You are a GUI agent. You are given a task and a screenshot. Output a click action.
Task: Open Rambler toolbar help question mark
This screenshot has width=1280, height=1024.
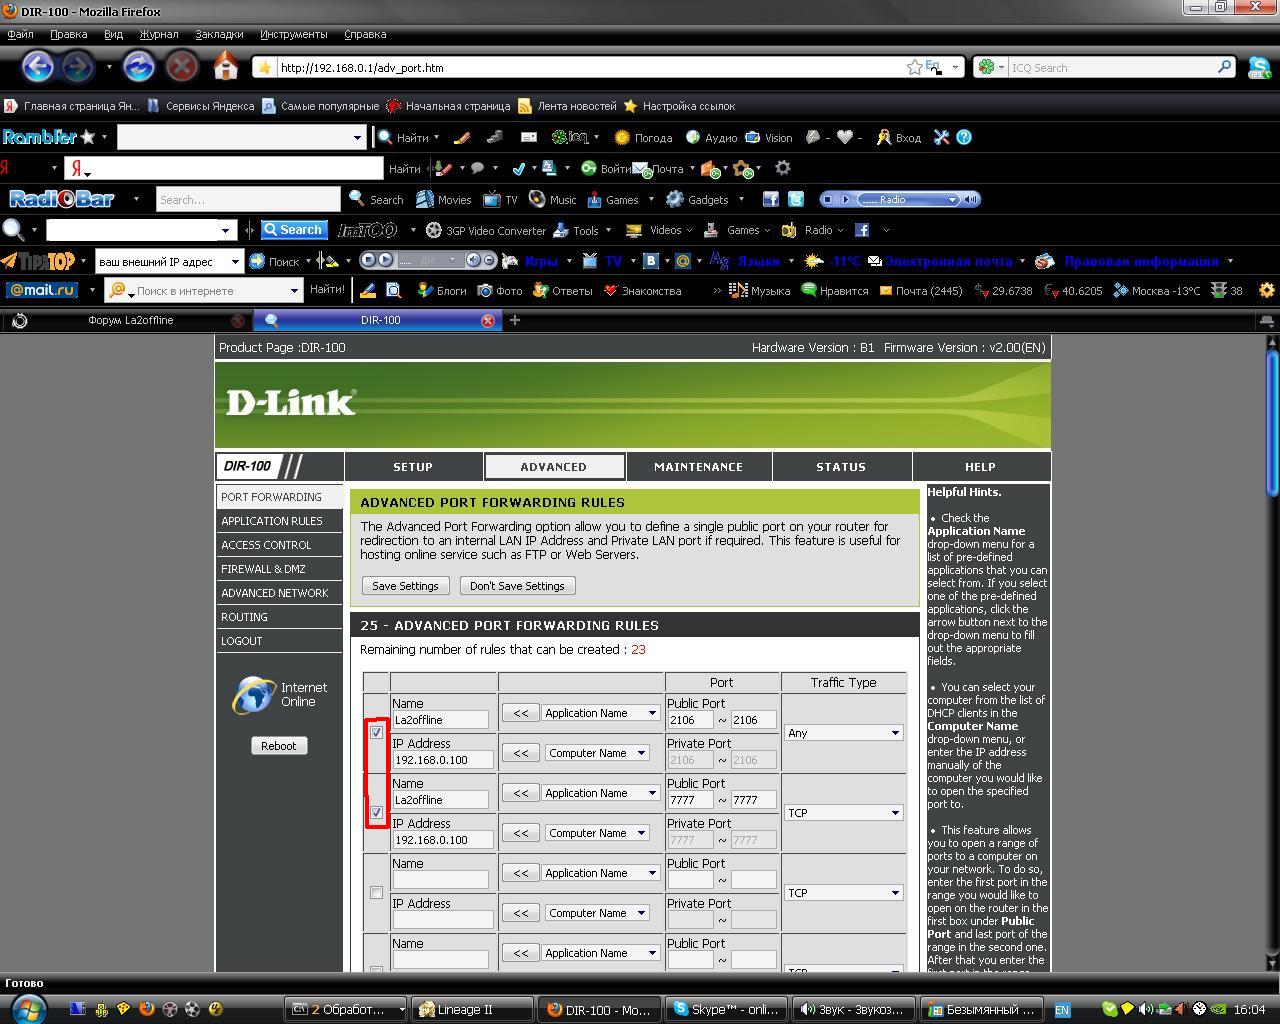point(964,137)
